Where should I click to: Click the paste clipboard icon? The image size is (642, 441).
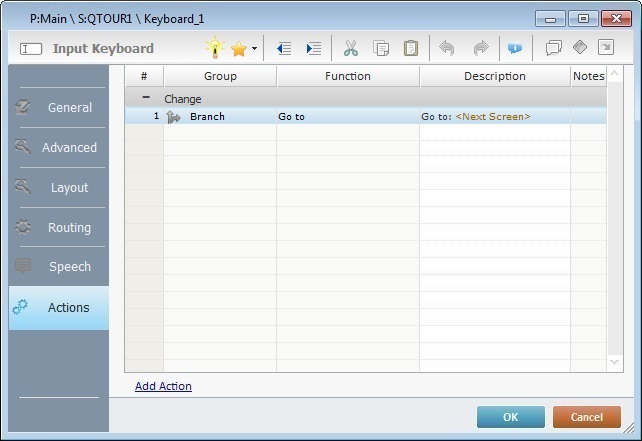tap(410, 48)
